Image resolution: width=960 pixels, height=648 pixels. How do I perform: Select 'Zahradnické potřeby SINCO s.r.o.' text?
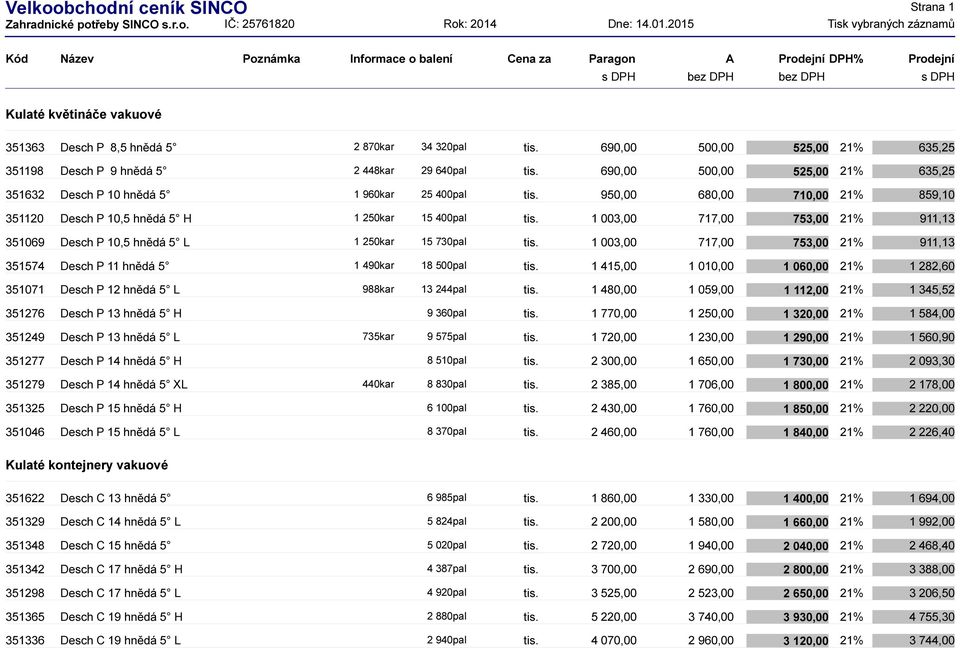[97, 24]
